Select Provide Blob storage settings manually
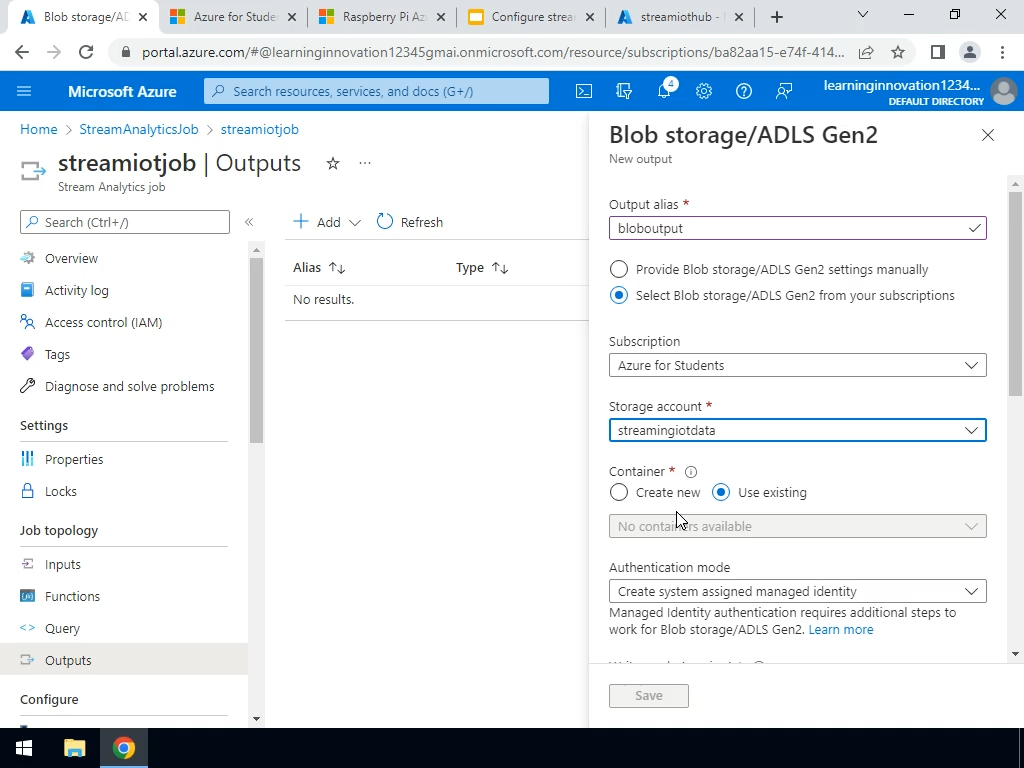Viewport: 1024px width, 768px height. tap(618, 269)
